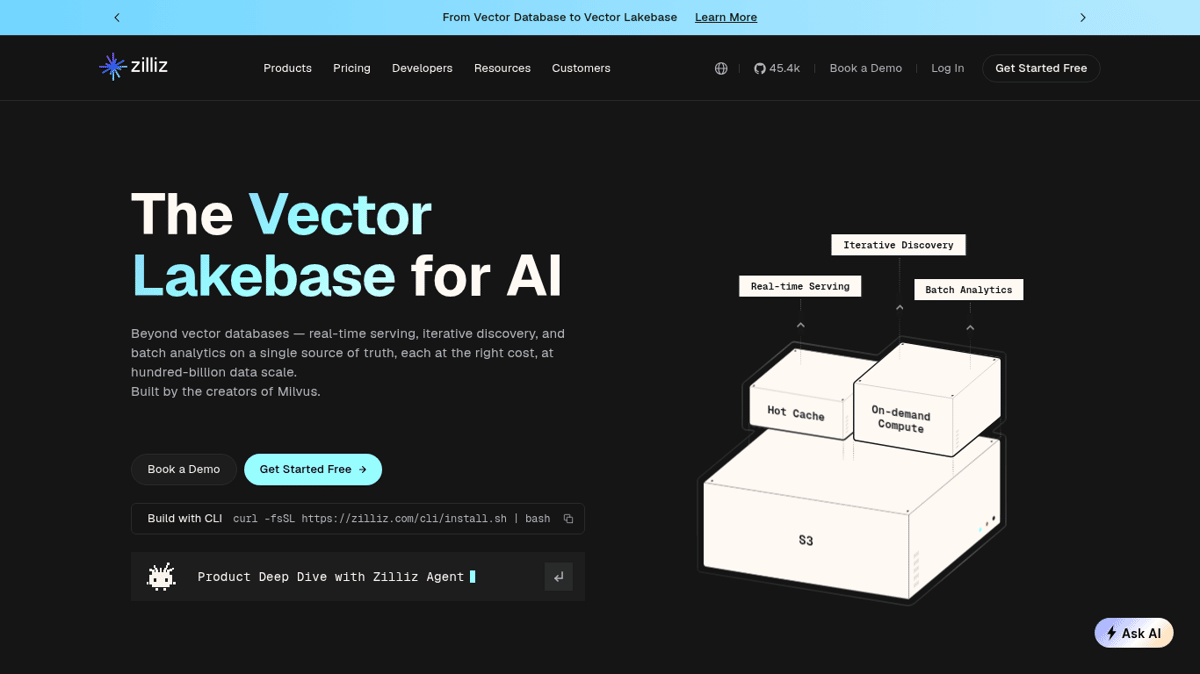Viewport: 1200px width, 674px height.
Task: Click the pixel robot agent icon
Action: tap(161, 577)
